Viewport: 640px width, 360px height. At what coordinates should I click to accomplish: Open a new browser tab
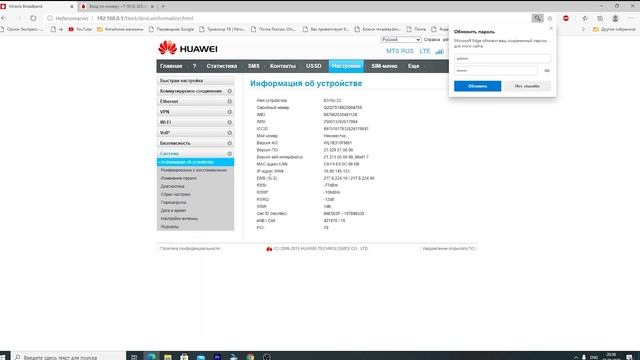coord(163,6)
